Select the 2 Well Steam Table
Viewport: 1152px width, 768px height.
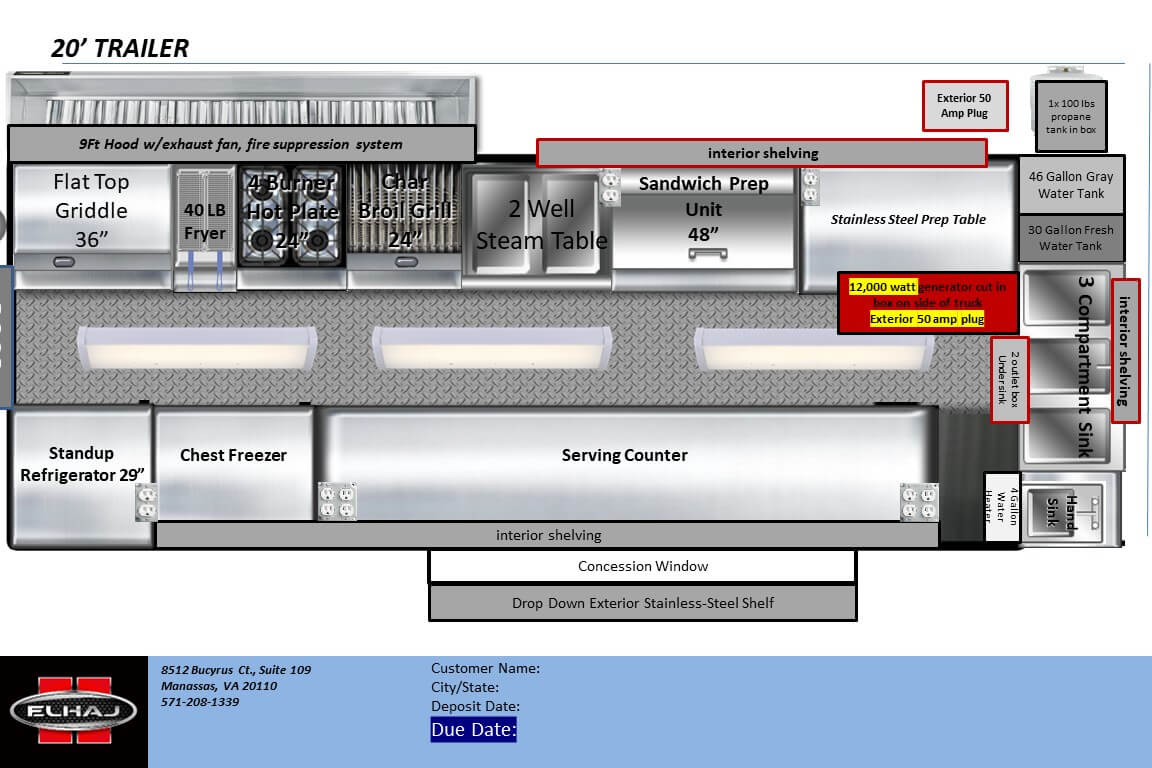pos(541,224)
